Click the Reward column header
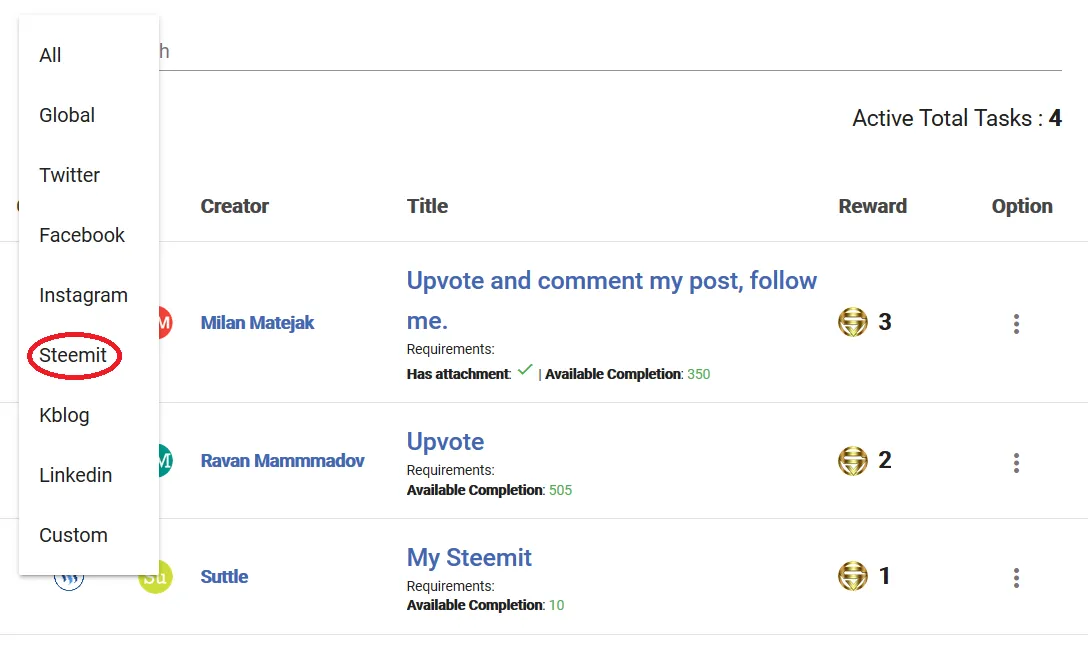Viewport: 1088px width, 660px height. pos(872,206)
